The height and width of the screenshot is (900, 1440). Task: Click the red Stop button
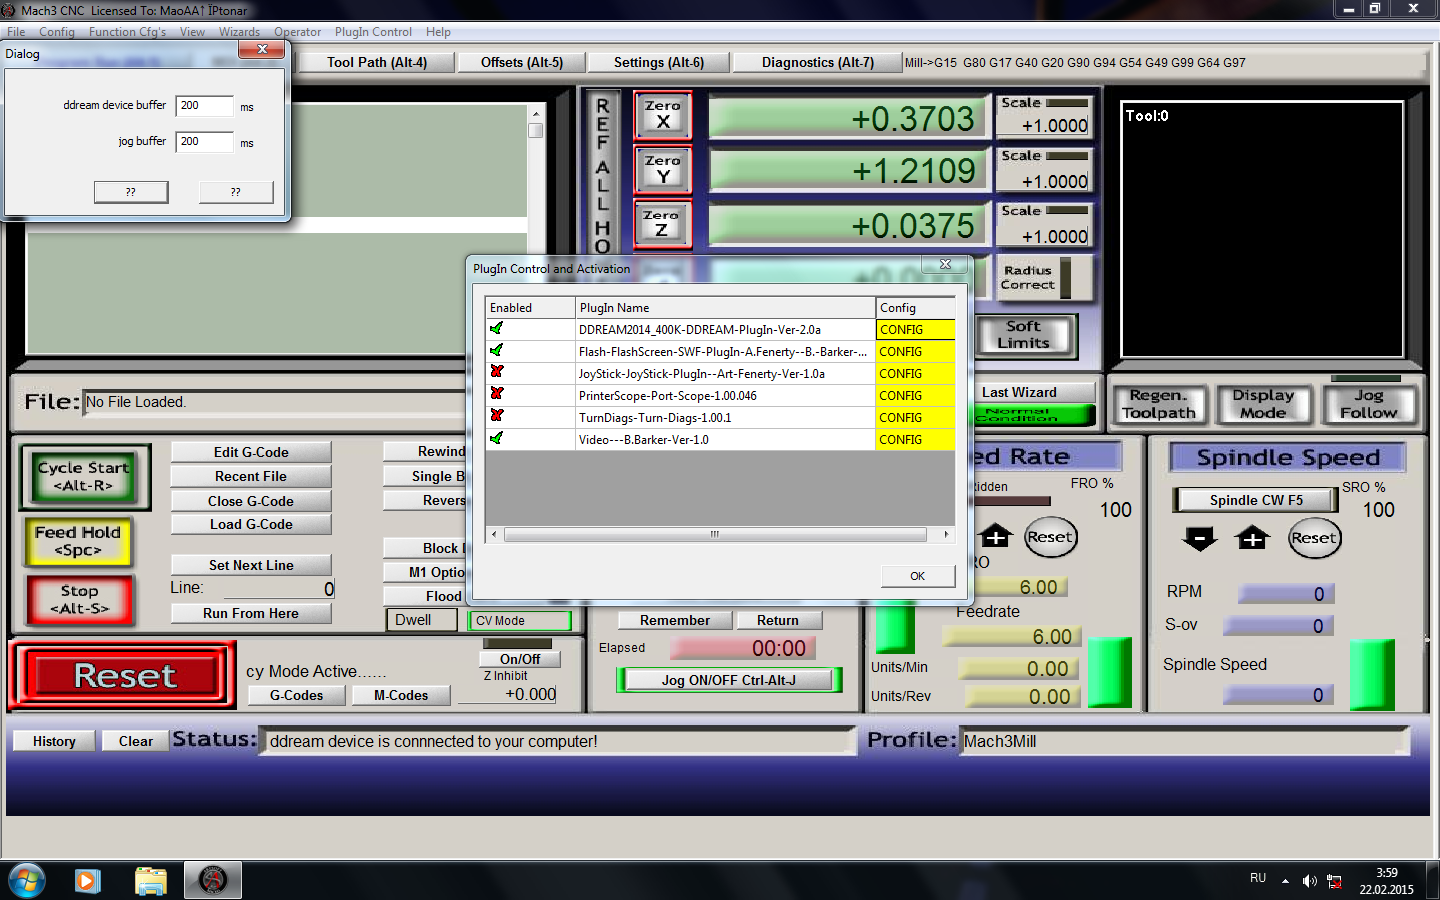[79, 600]
